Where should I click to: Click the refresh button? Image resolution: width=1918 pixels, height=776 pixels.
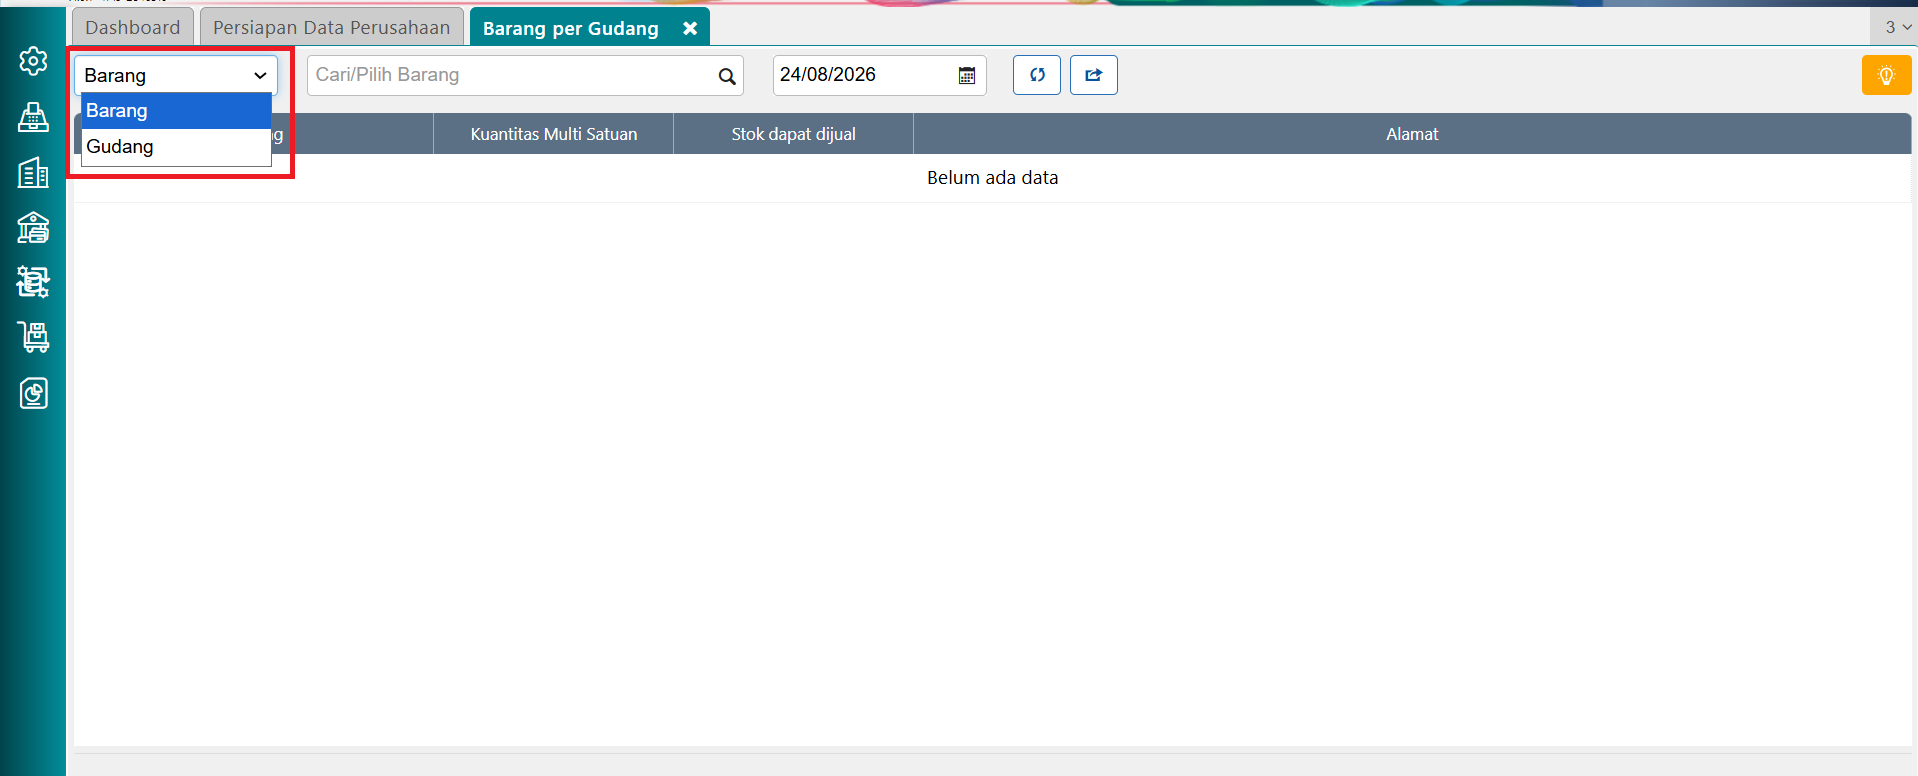(1037, 75)
